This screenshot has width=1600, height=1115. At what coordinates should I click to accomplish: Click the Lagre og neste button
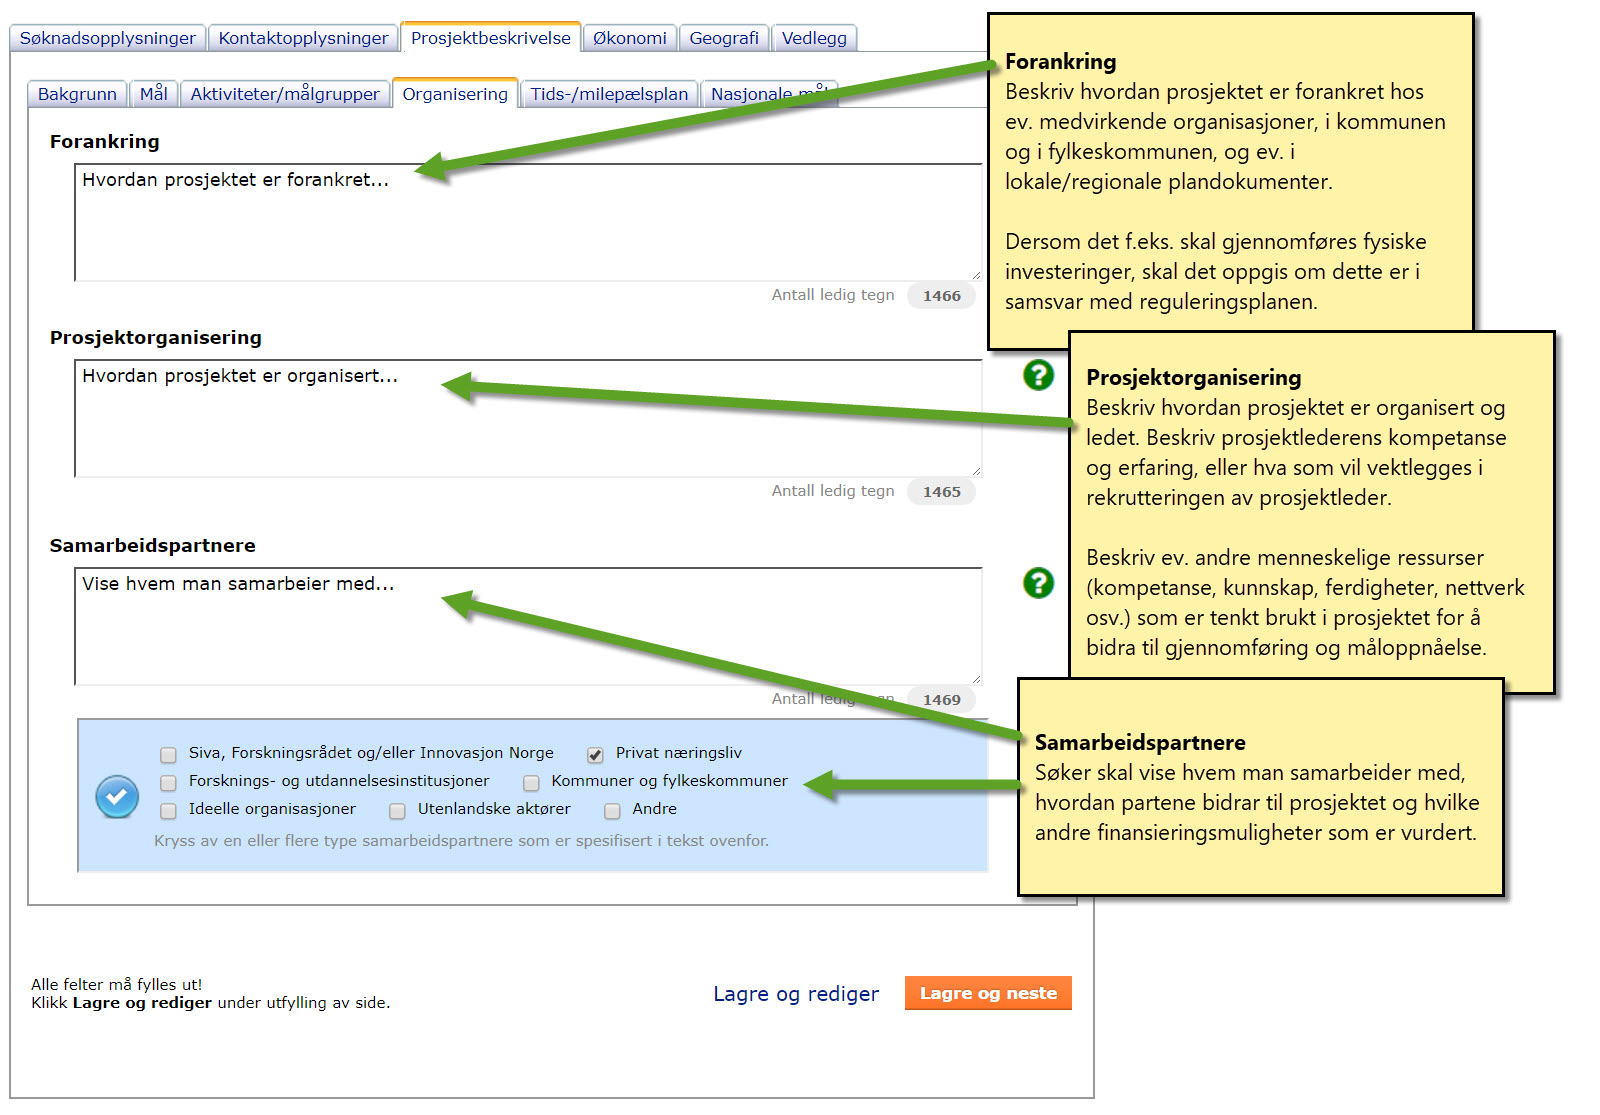pos(988,993)
